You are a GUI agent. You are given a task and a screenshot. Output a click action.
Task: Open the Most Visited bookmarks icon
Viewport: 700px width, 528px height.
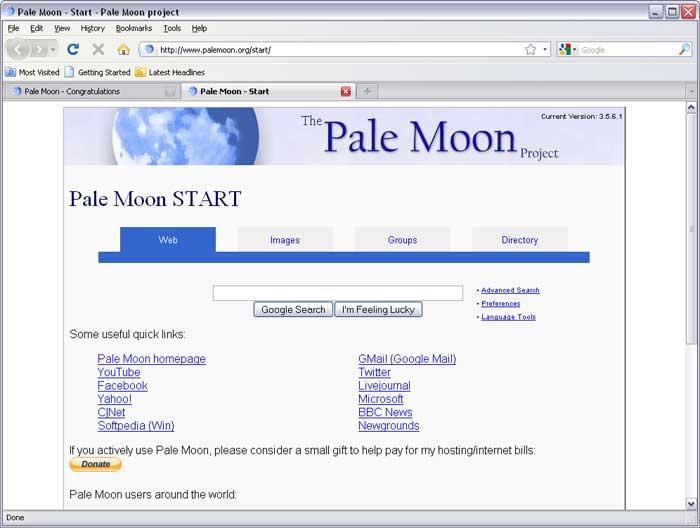(10, 72)
